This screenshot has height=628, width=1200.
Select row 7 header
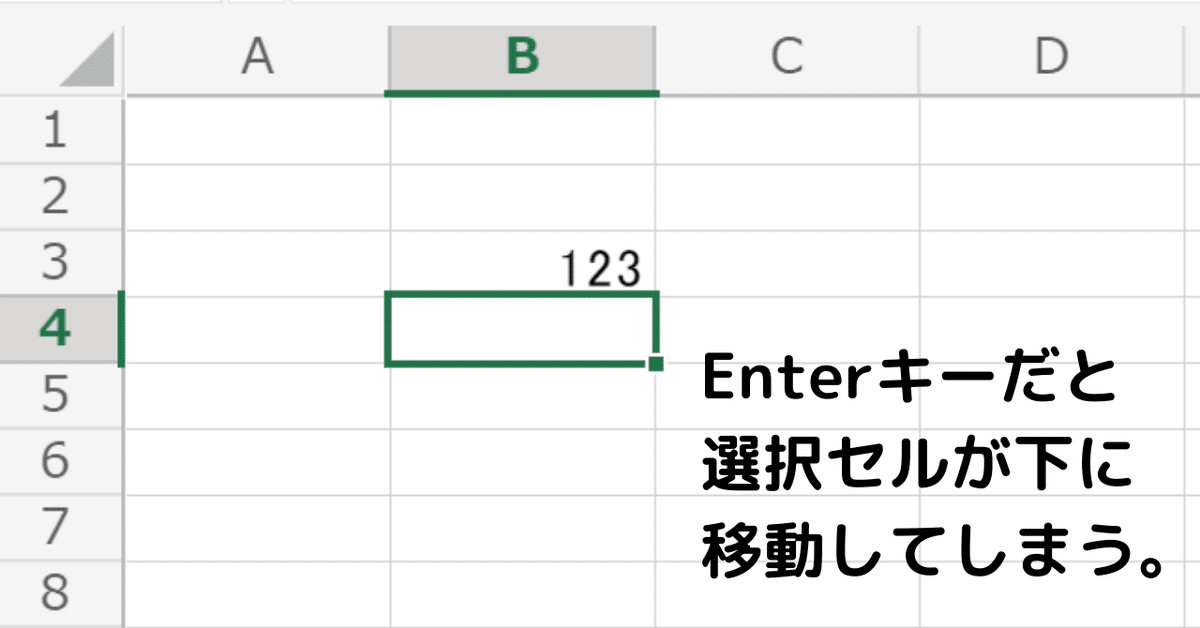tap(56, 527)
